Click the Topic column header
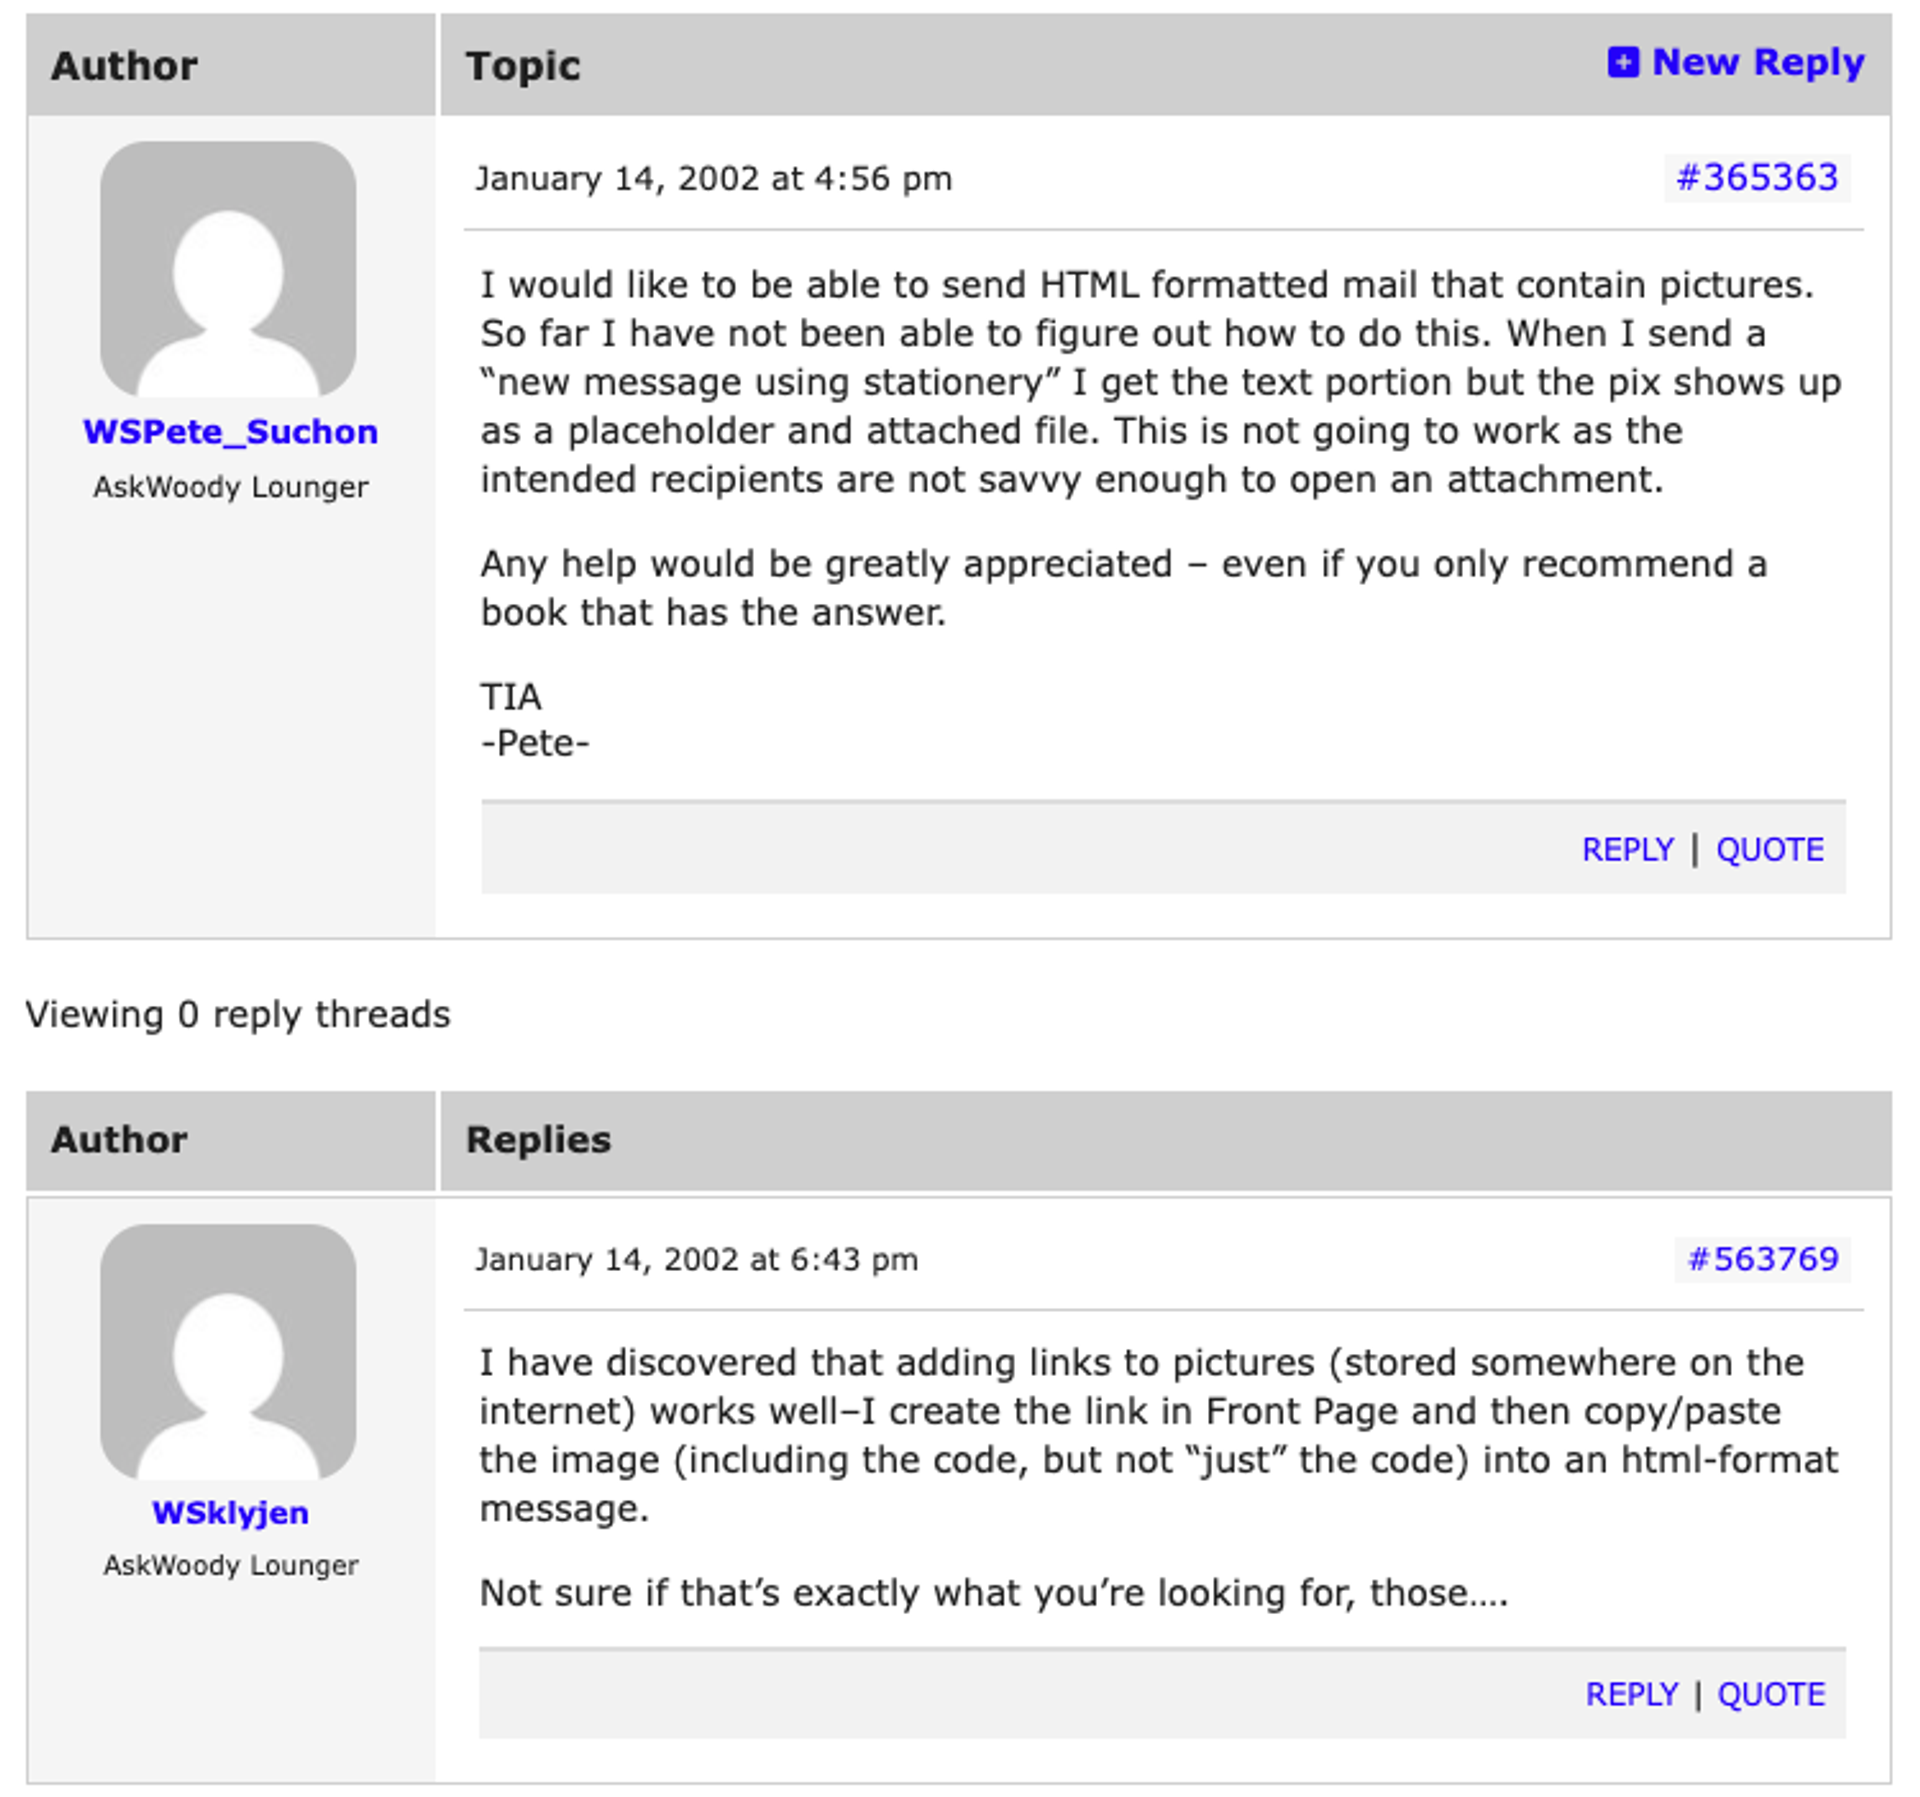The height and width of the screenshot is (1797, 1920). pyautogui.click(x=523, y=66)
